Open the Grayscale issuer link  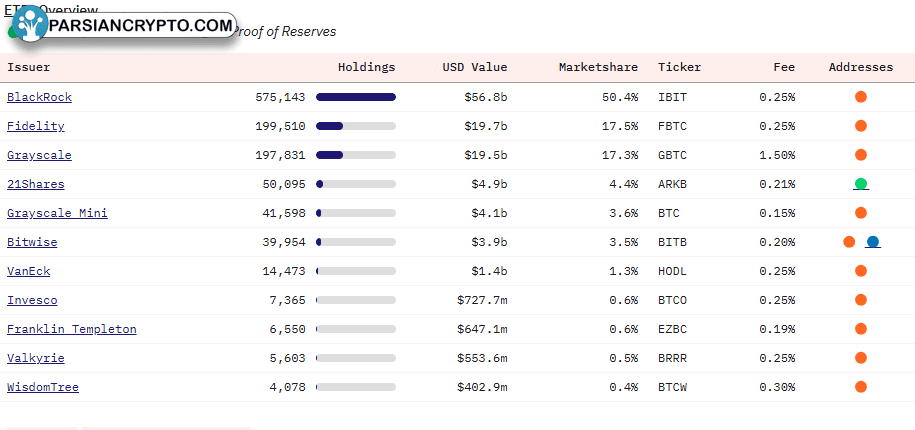[x=39, y=155]
